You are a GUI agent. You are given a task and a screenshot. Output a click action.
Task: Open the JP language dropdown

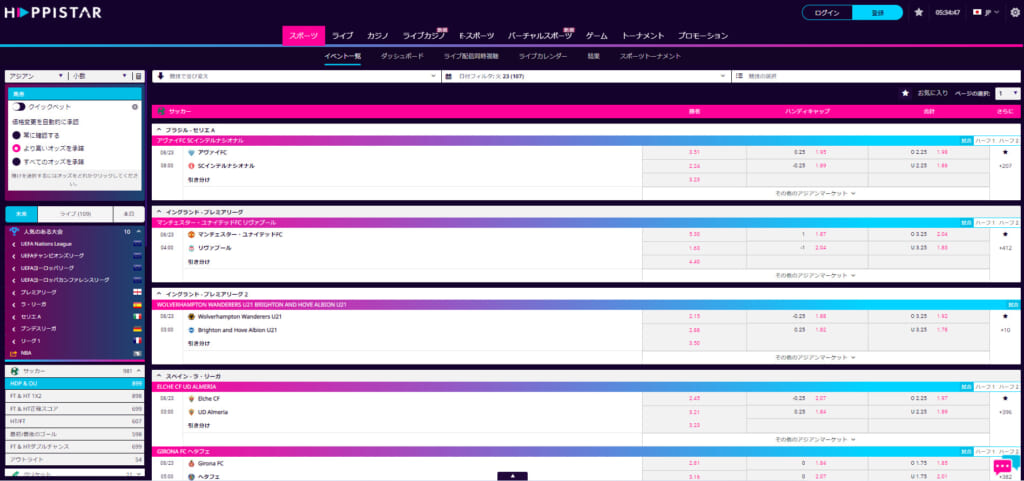point(986,12)
